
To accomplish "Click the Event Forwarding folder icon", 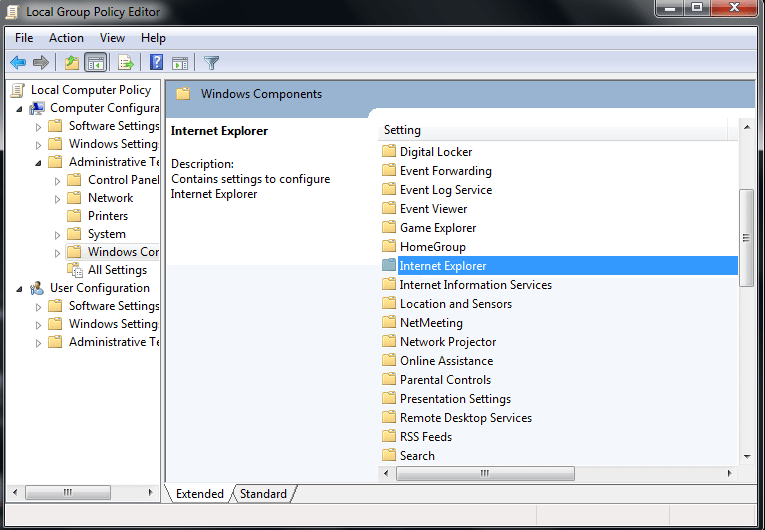I will click(x=389, y=170).
